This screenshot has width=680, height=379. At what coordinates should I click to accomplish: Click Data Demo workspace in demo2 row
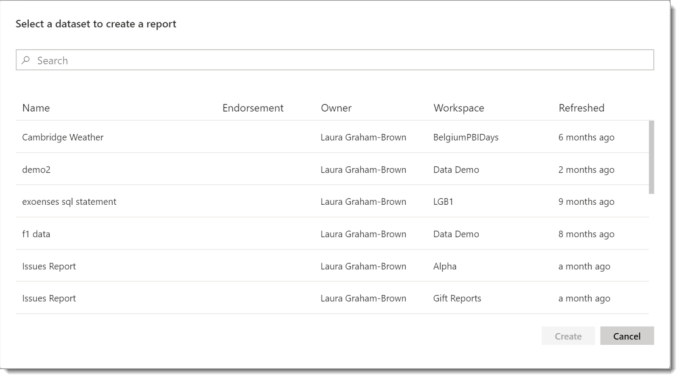(x=456, y=170)
